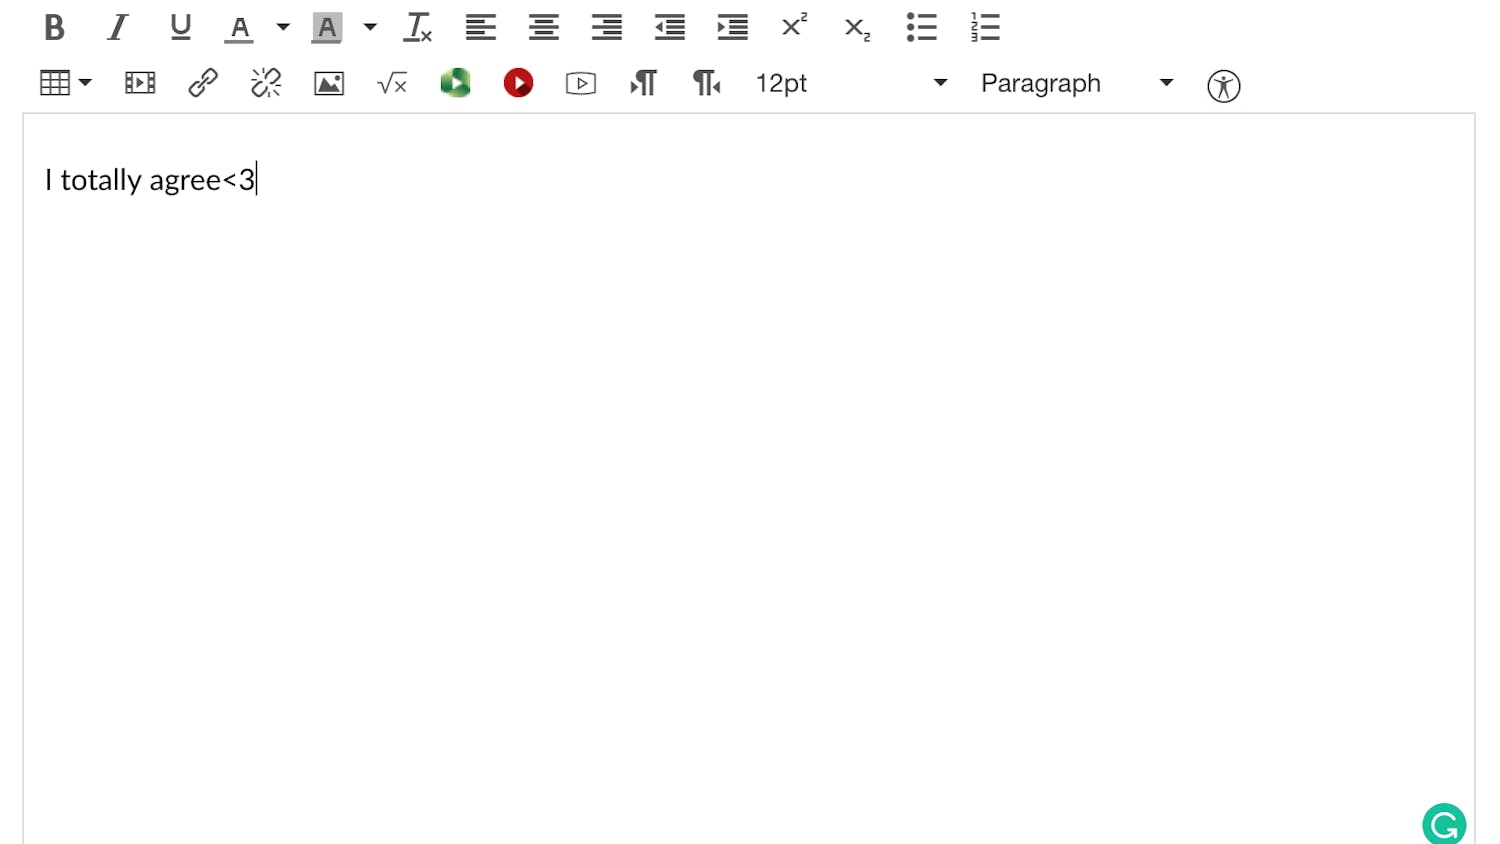The height and width of the screenshot is (844, 1500).
Task: Run the Accessibility Checker
Action: (1223, 86)
